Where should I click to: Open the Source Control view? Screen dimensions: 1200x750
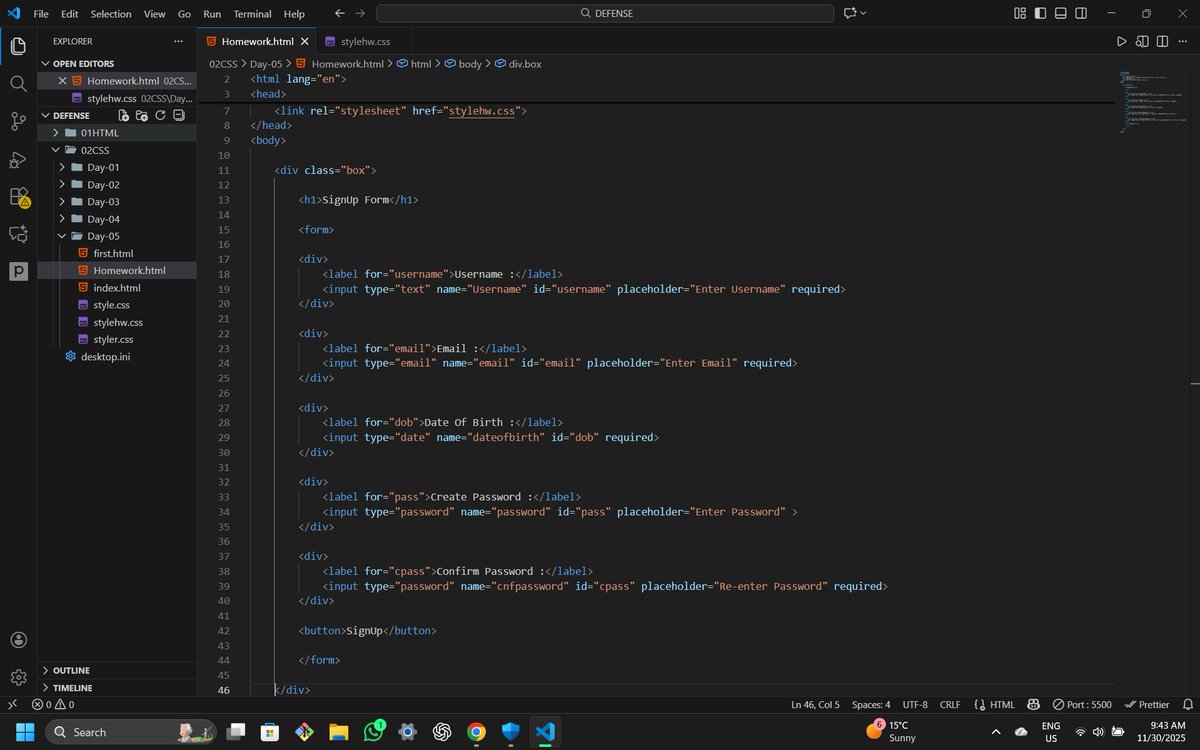click(x=18, y=122)
